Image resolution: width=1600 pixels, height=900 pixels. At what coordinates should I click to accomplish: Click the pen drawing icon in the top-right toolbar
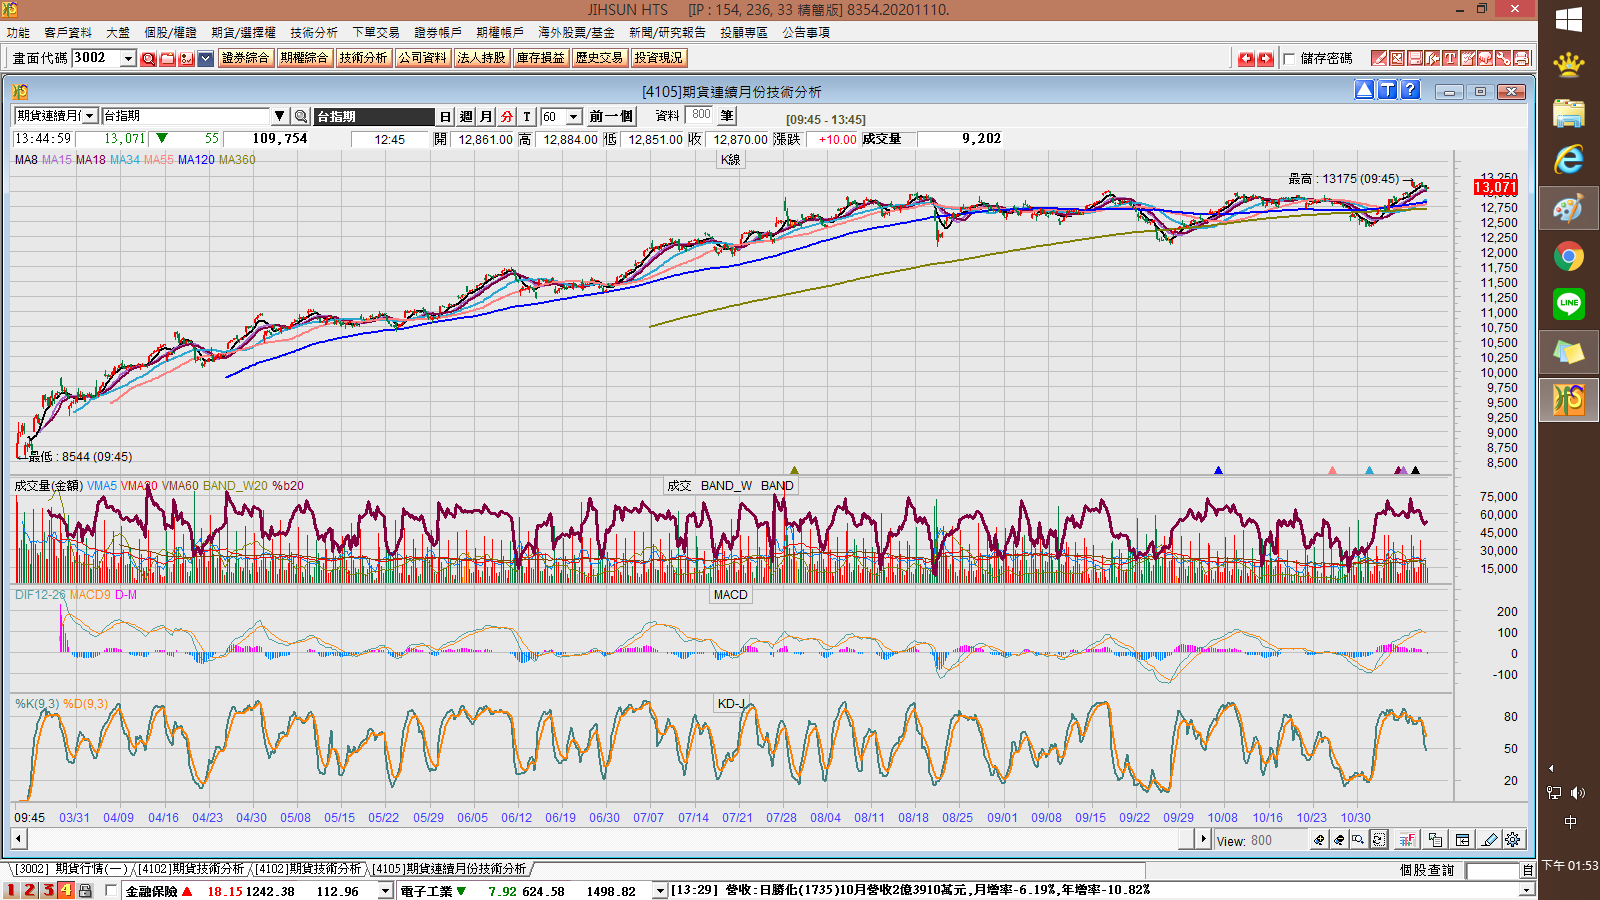1379,58
